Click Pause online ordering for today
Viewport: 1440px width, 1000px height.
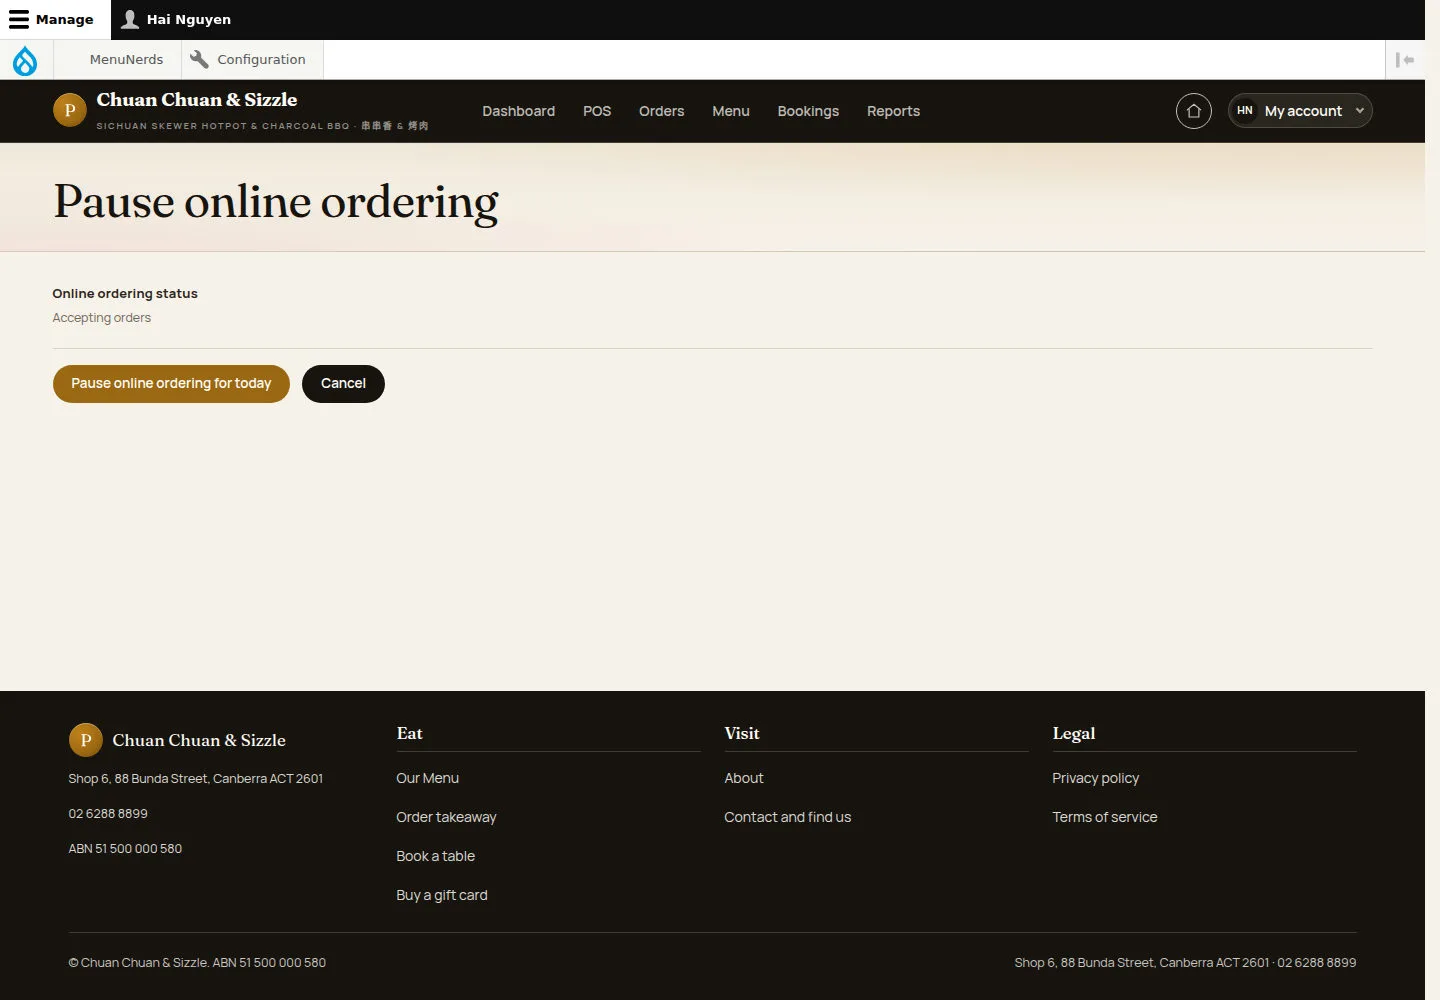[171, 384]
